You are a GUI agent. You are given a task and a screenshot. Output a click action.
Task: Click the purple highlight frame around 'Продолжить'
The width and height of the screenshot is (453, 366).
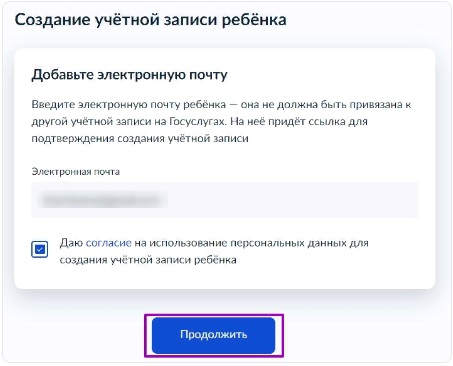click(x=214, y=315)
